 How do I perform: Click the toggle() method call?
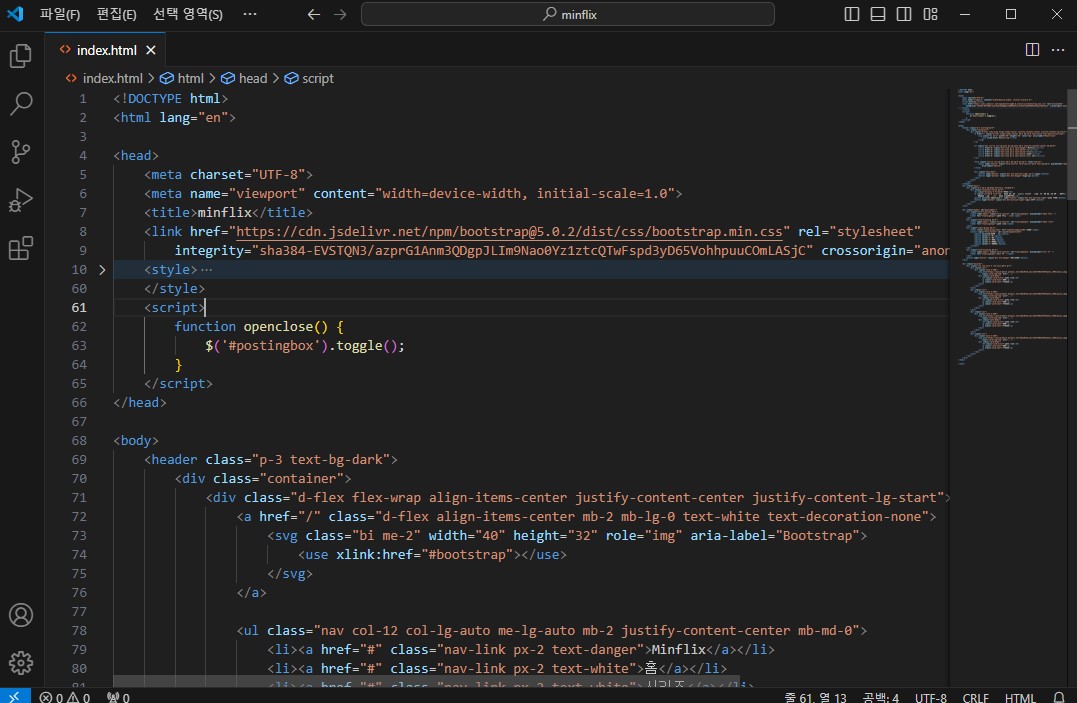(x=366, y=346)
